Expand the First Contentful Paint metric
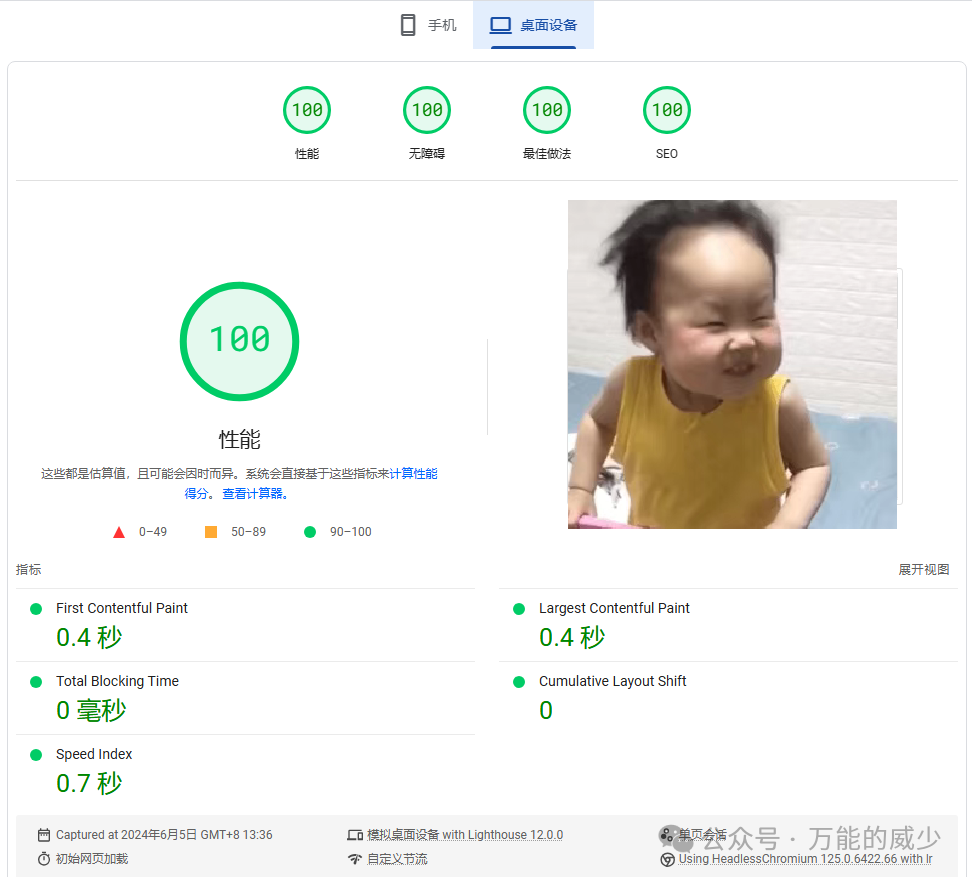The image size is (972, 877). (122, 608)
